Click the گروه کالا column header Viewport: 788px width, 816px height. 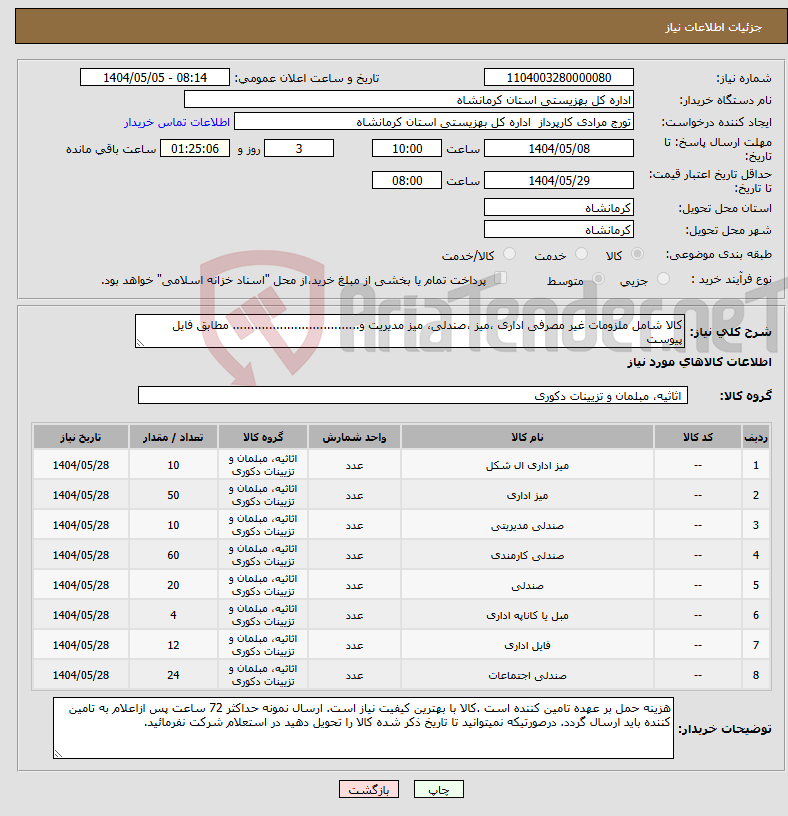263,437
